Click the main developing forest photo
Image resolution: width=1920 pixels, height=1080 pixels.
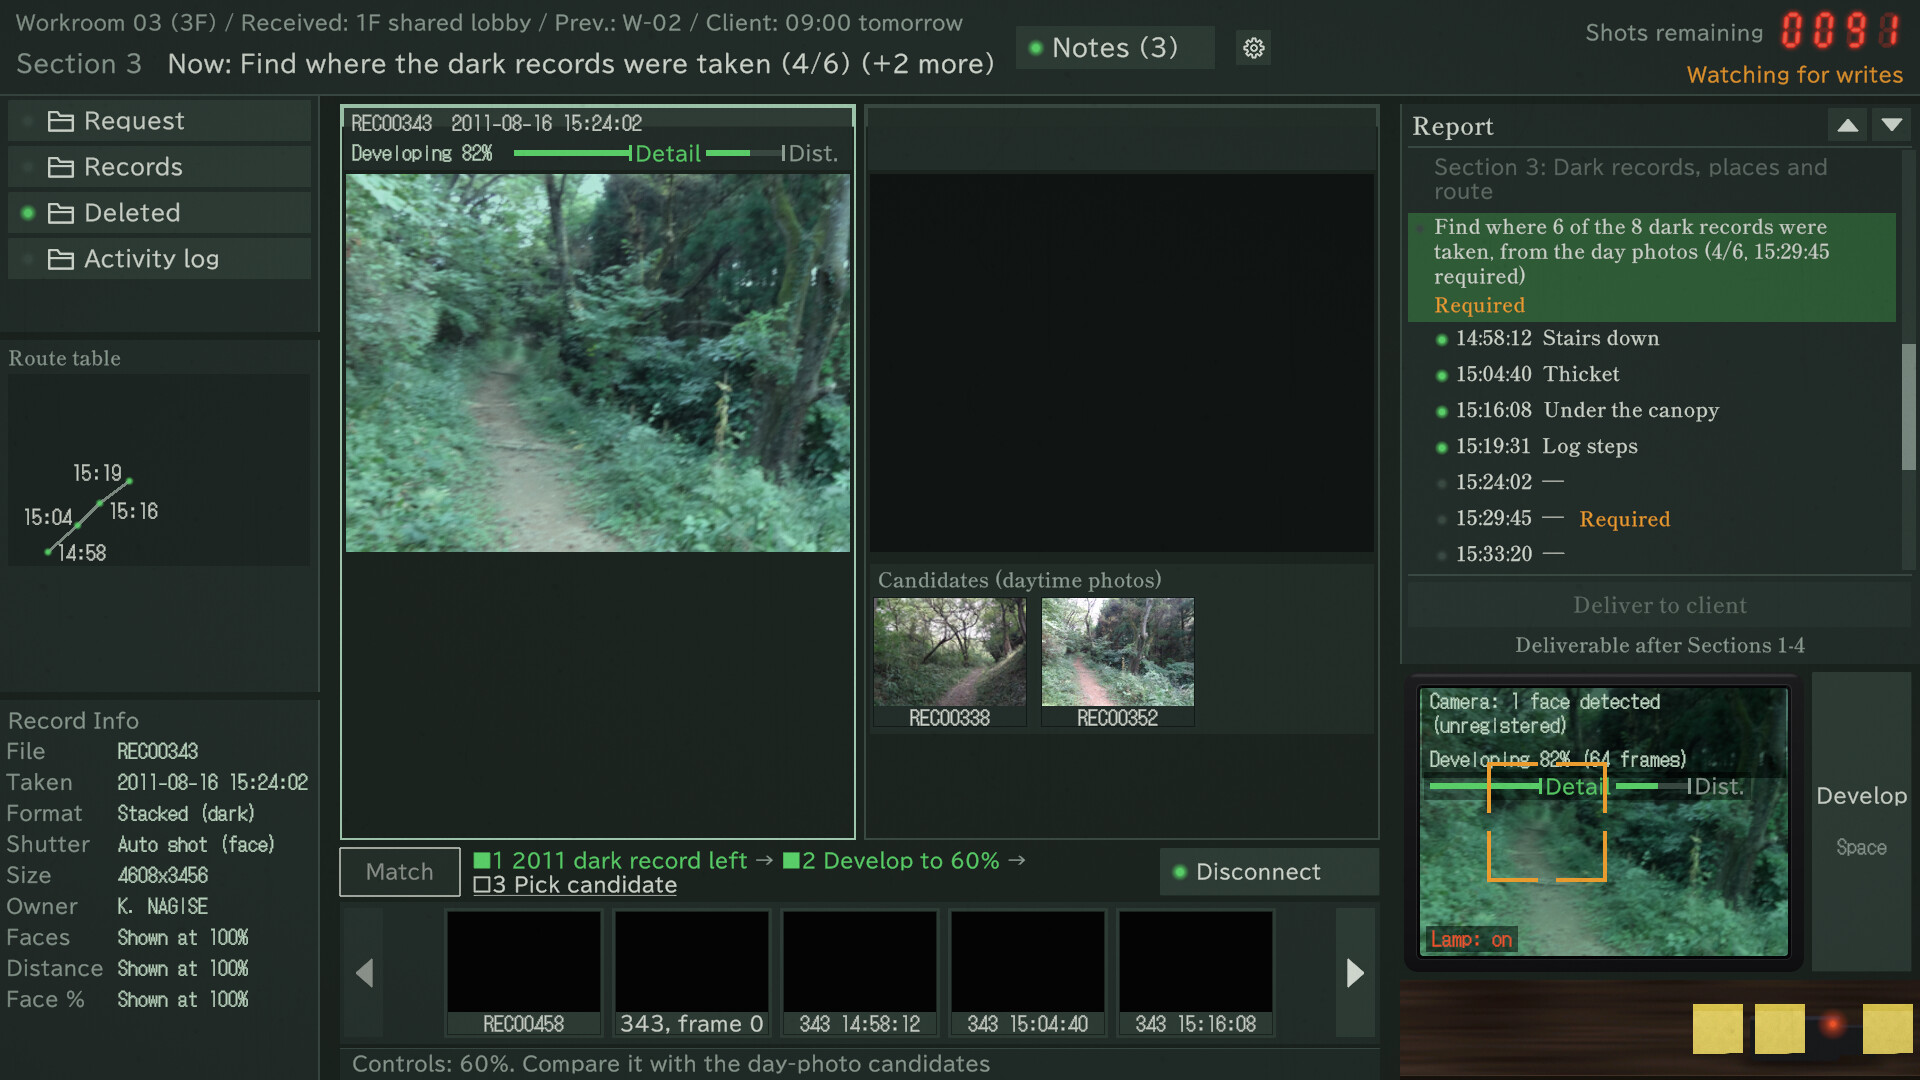(x=598, y=363)
